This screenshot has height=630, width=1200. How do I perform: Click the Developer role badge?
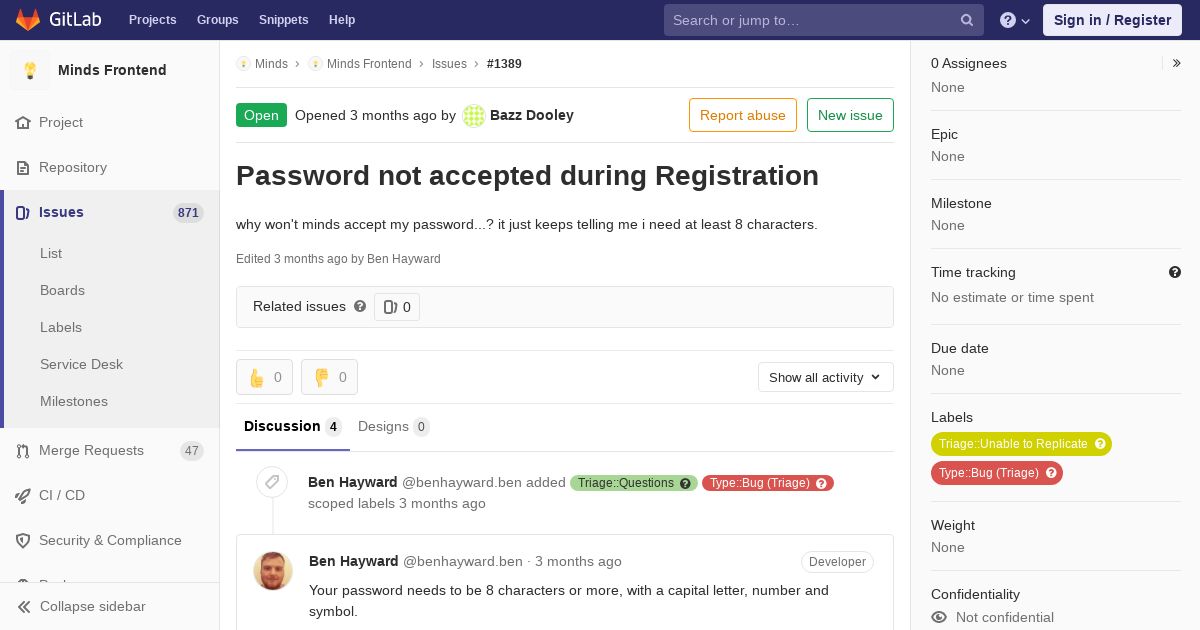point(837,562)
